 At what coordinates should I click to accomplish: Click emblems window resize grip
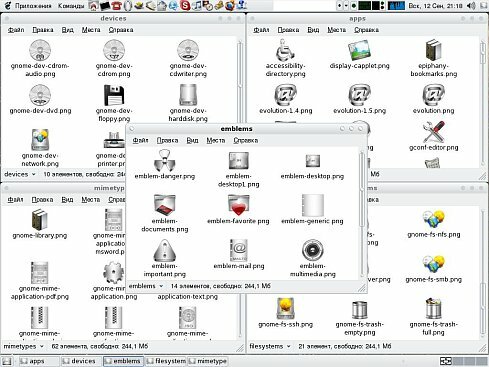(362, 288)
